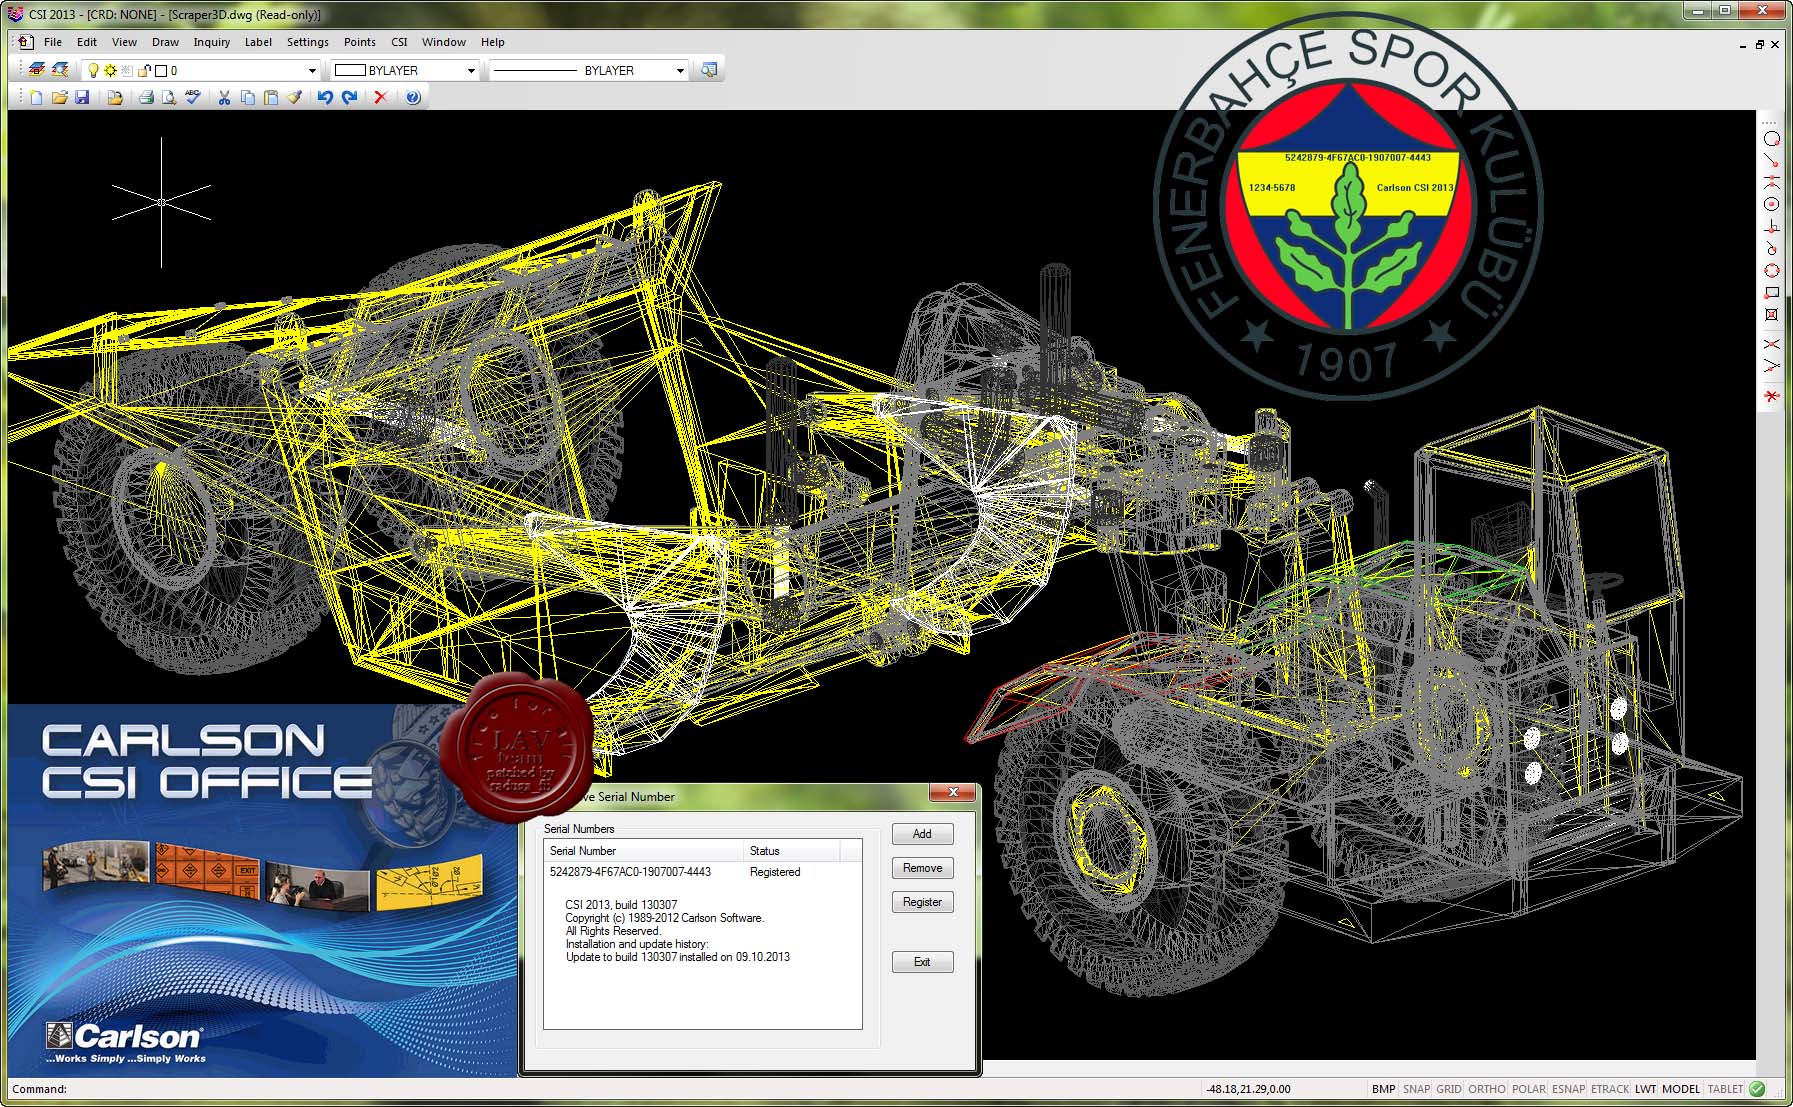Click the Clear Entity Snaps asterisk icon

coord(1771,396)
